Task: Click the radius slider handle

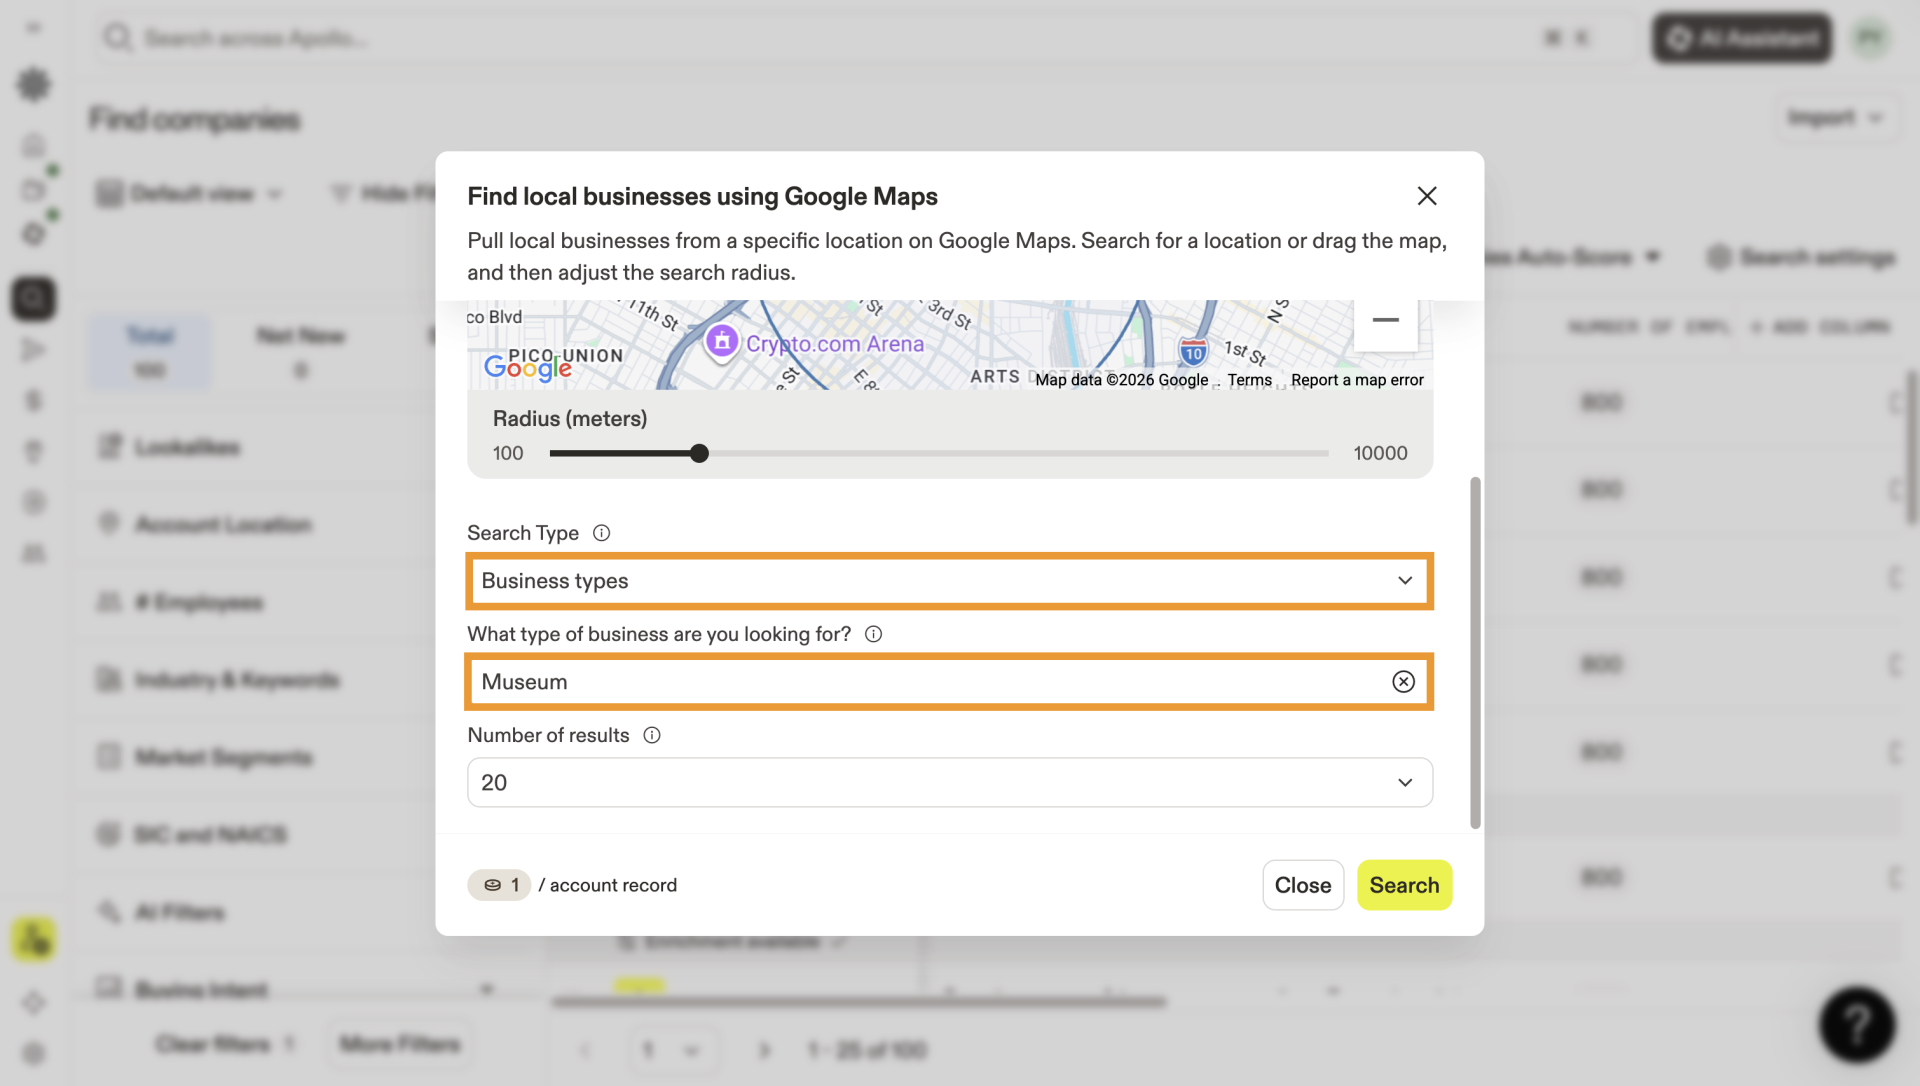Action: [x=699, y=454]
